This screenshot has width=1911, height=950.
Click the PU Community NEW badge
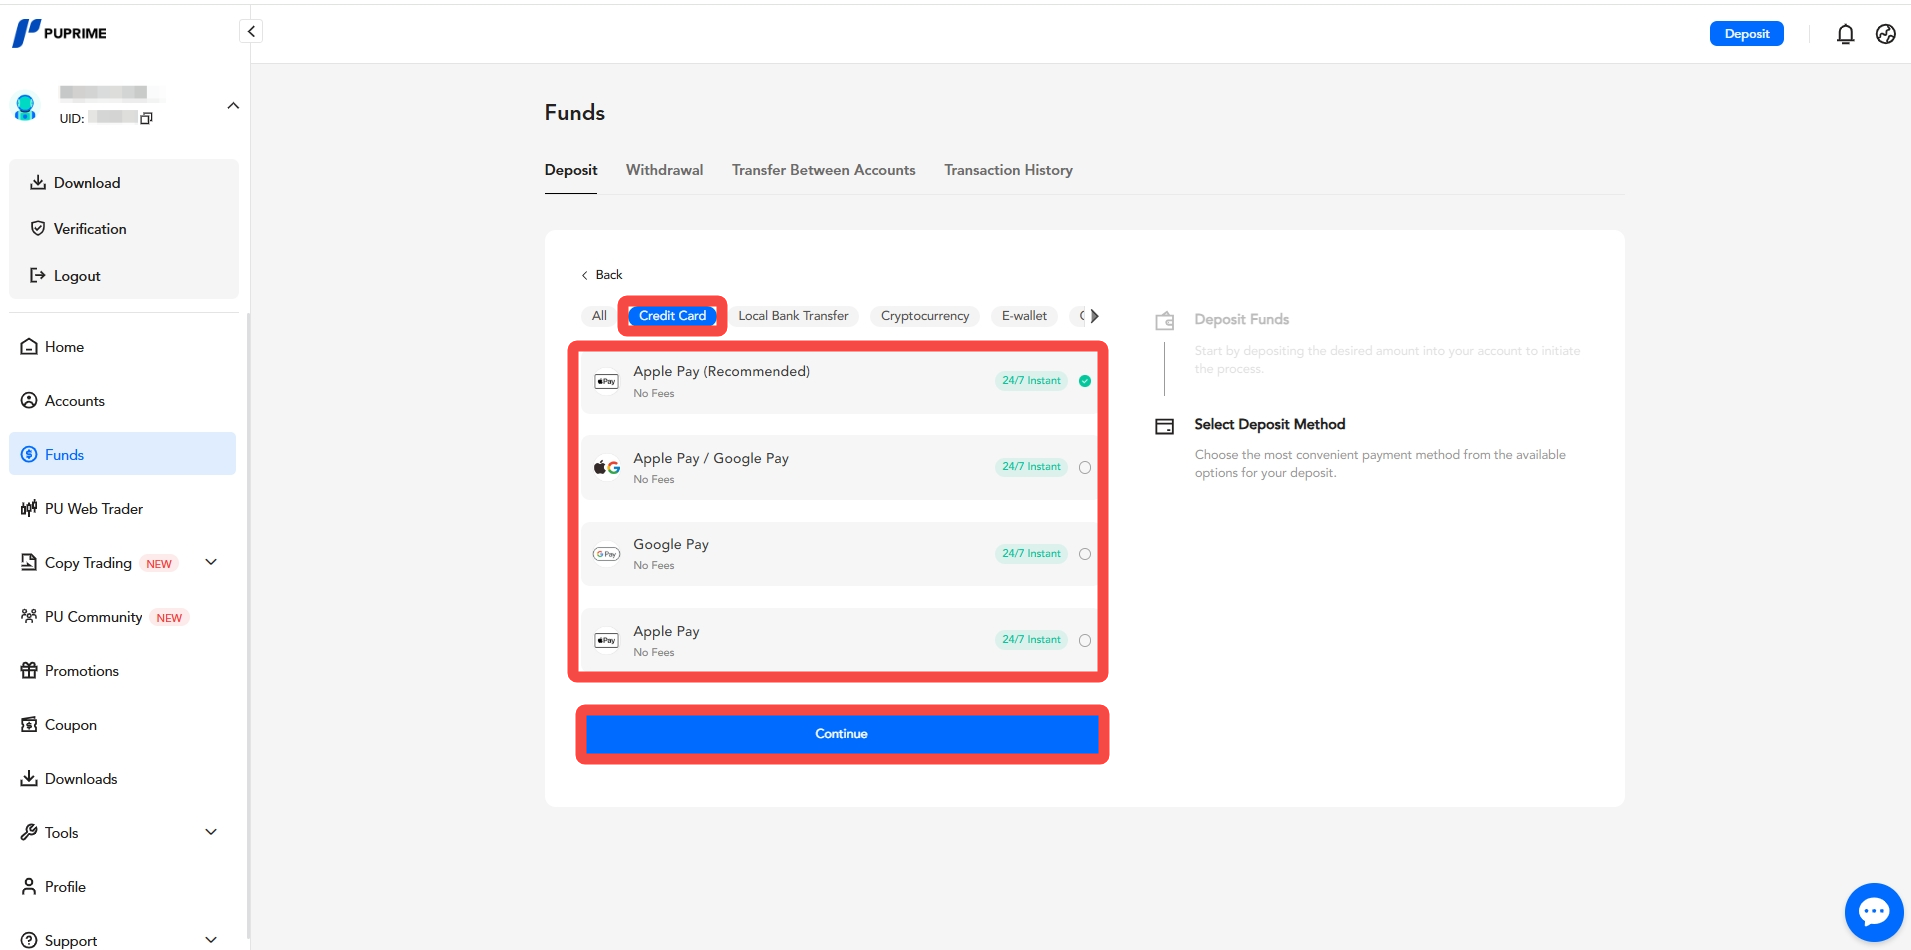tap(169, 618)
